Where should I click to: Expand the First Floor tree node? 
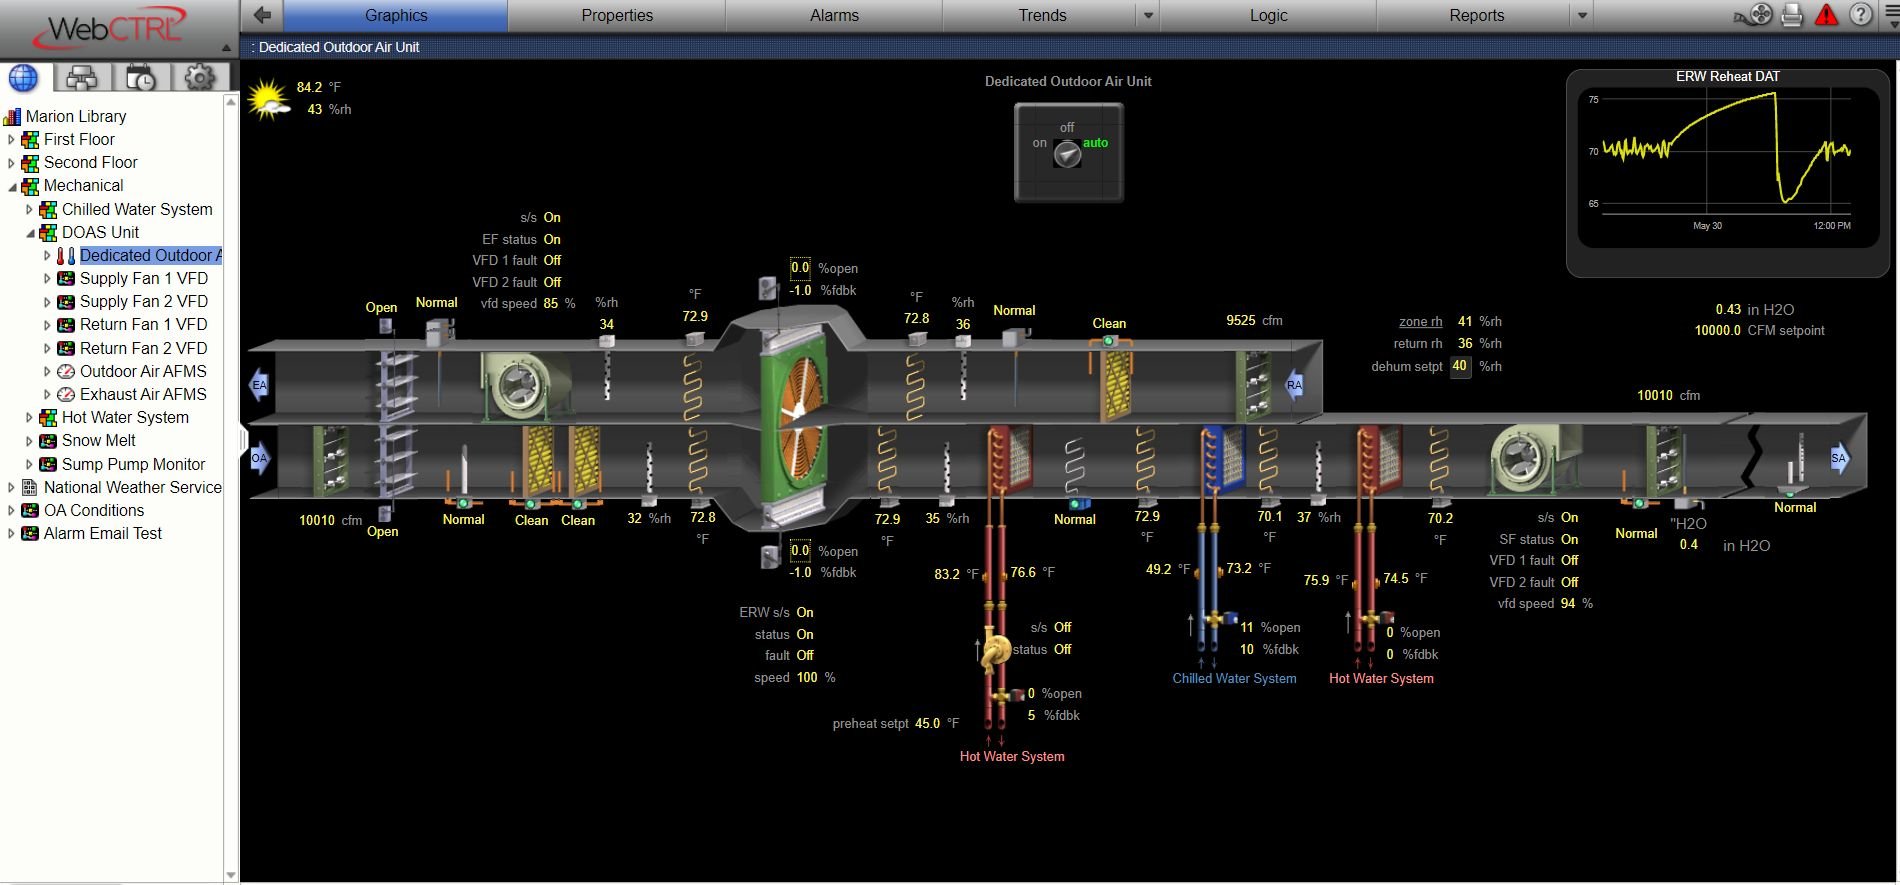11,140
